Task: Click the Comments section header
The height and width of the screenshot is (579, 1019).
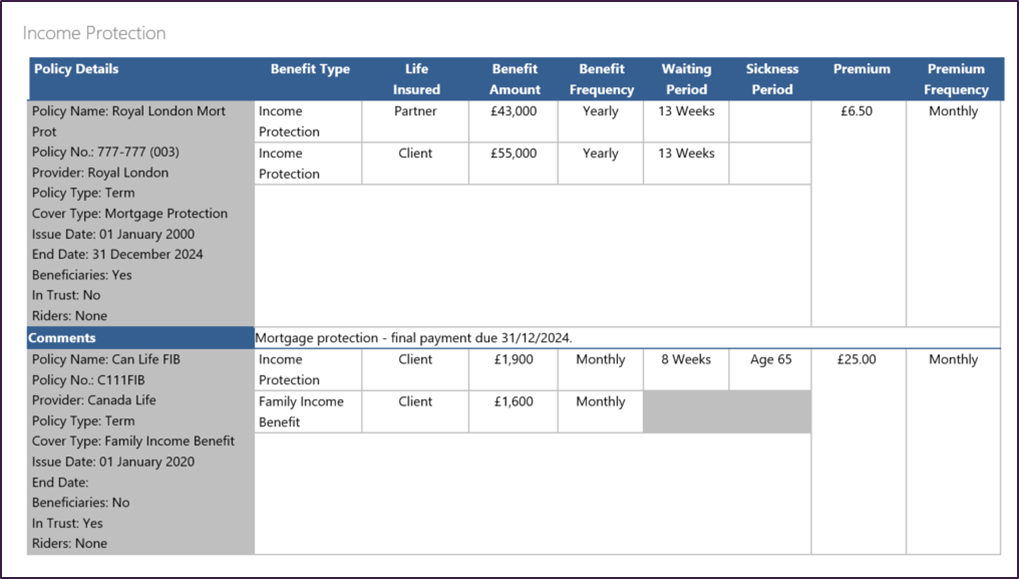Action: click(64, 337)
